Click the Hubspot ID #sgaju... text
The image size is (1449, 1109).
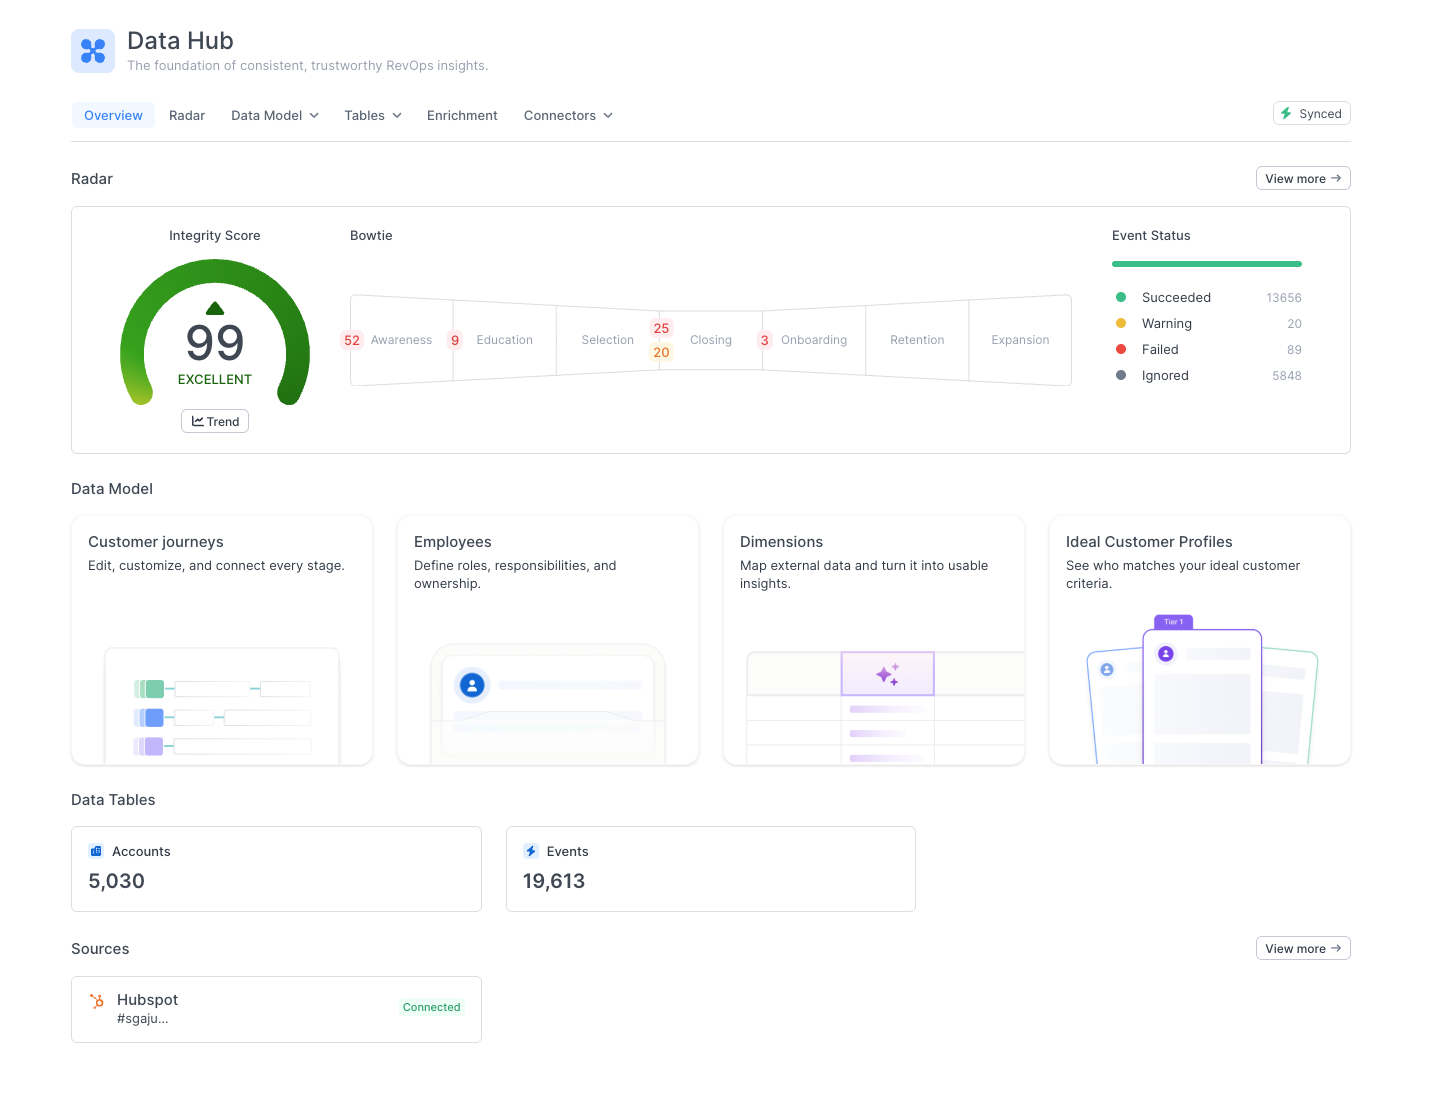pos(143,1019)
